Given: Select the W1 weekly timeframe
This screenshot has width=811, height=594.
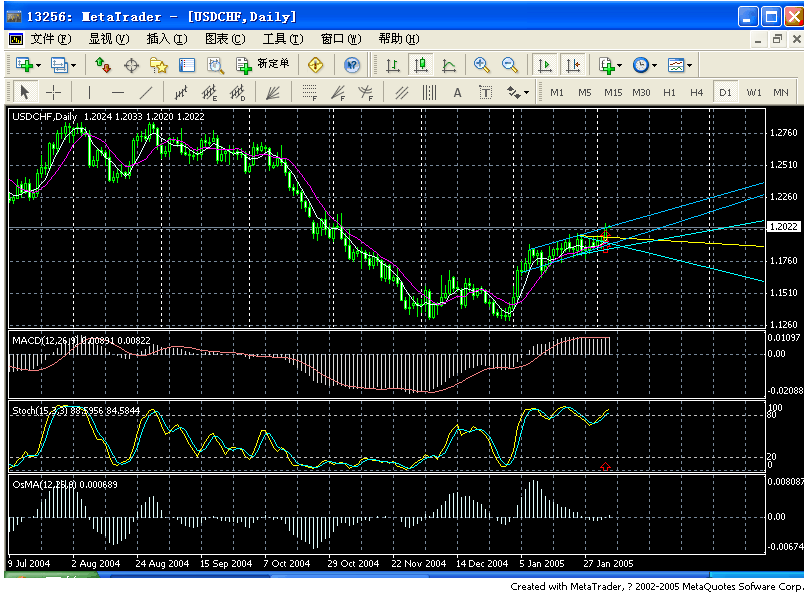Looking at the screenshot, I should [x=753, y=92].
